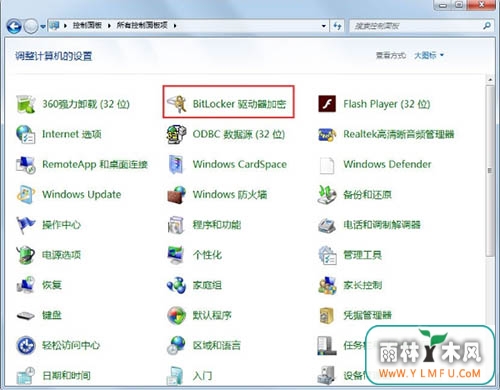Open 个性化 personalization icon
The image size is (500, 390).
pos(176,255)
